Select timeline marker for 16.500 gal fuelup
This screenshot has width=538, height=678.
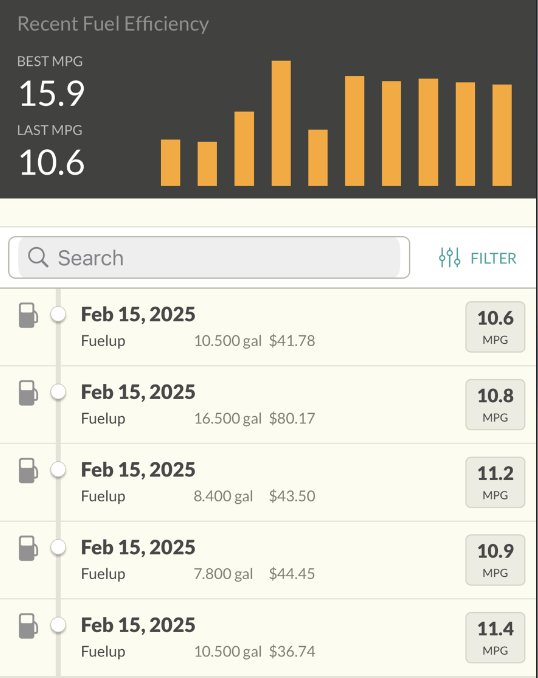tap(58, 392)
